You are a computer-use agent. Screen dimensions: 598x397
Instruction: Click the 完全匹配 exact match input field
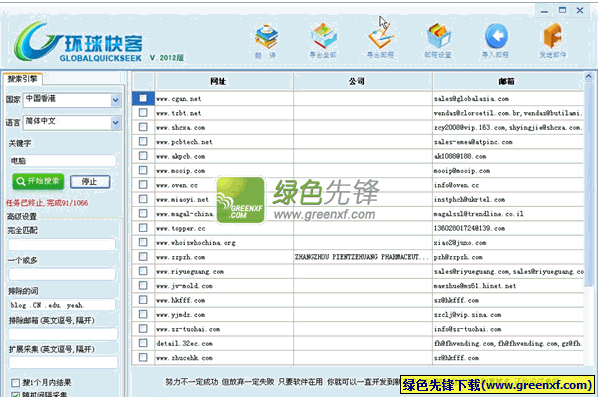coord(62,244)
